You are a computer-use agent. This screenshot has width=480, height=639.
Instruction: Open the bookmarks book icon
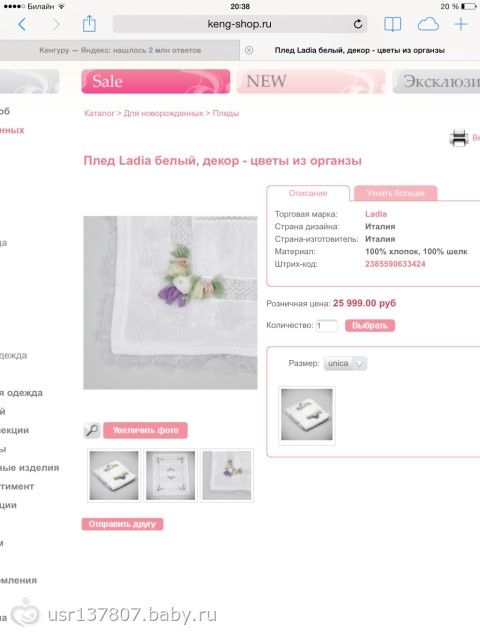tap(392, 24)
